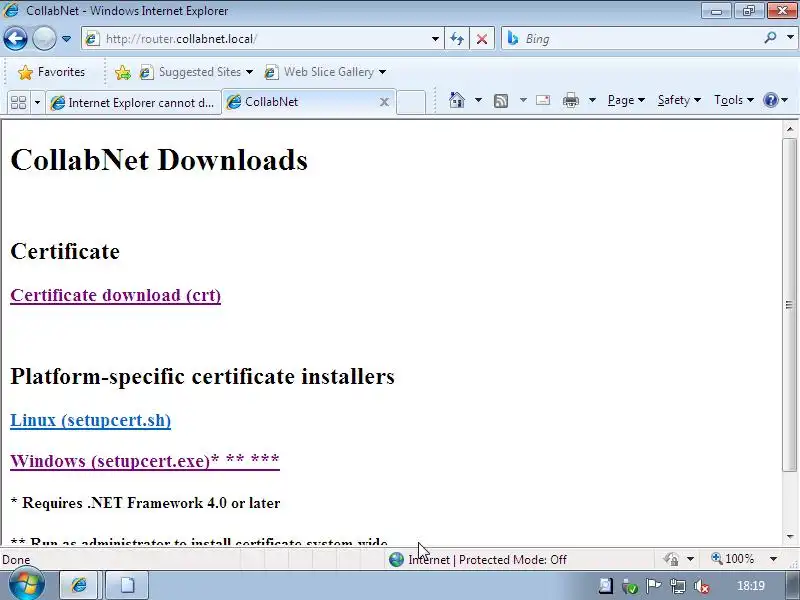The width and height of the screenshot is (800, 600).
Task: Click the Print icon
Action: tap(570, 100)
